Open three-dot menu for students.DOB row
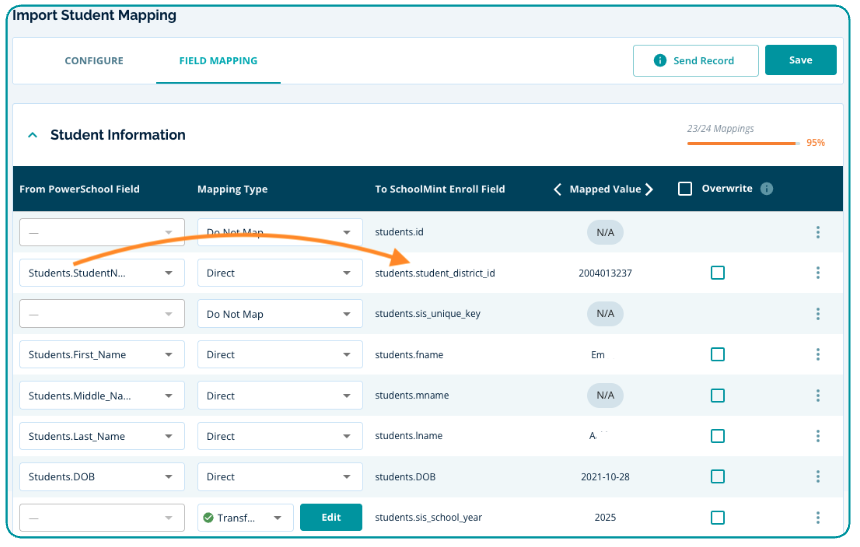 pyautogui.click(x=817, y=477)
